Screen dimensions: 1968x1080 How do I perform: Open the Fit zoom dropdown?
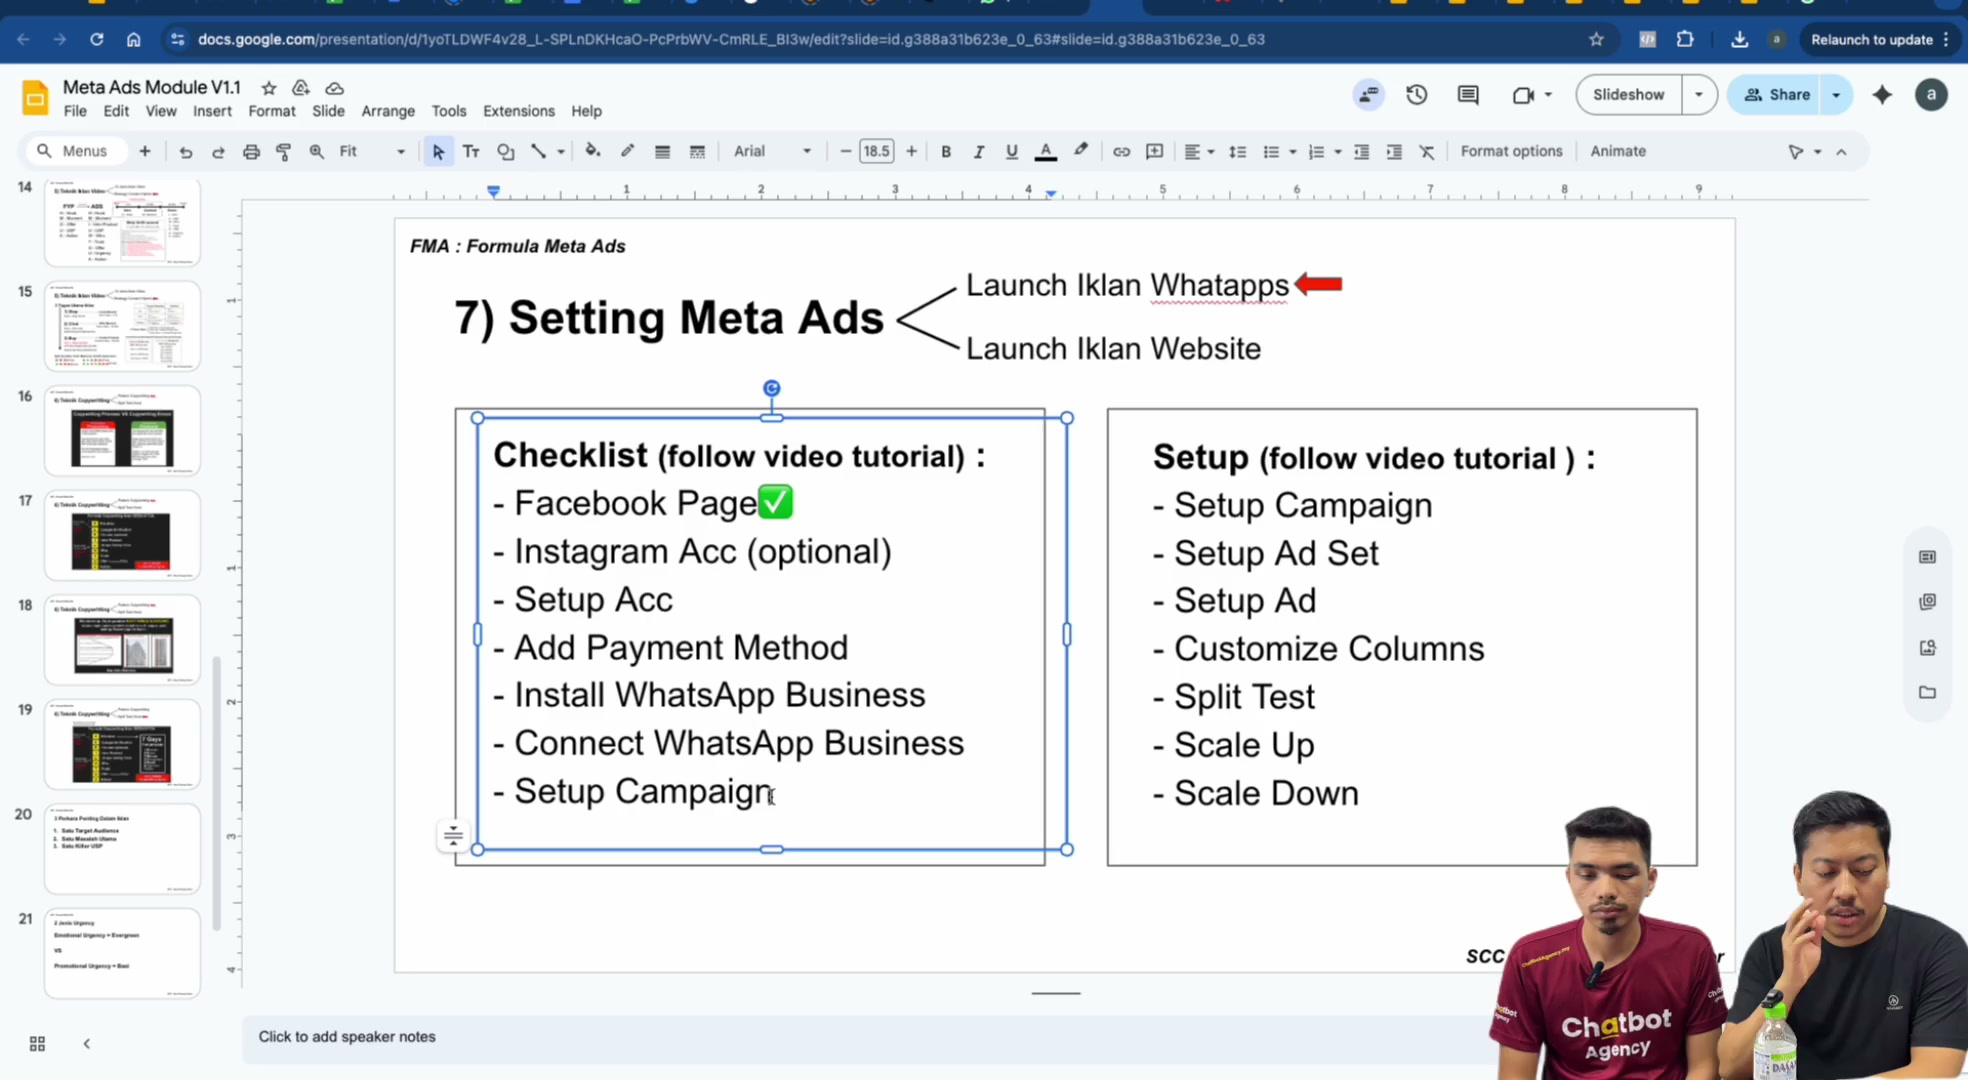(x=372, y=152)
